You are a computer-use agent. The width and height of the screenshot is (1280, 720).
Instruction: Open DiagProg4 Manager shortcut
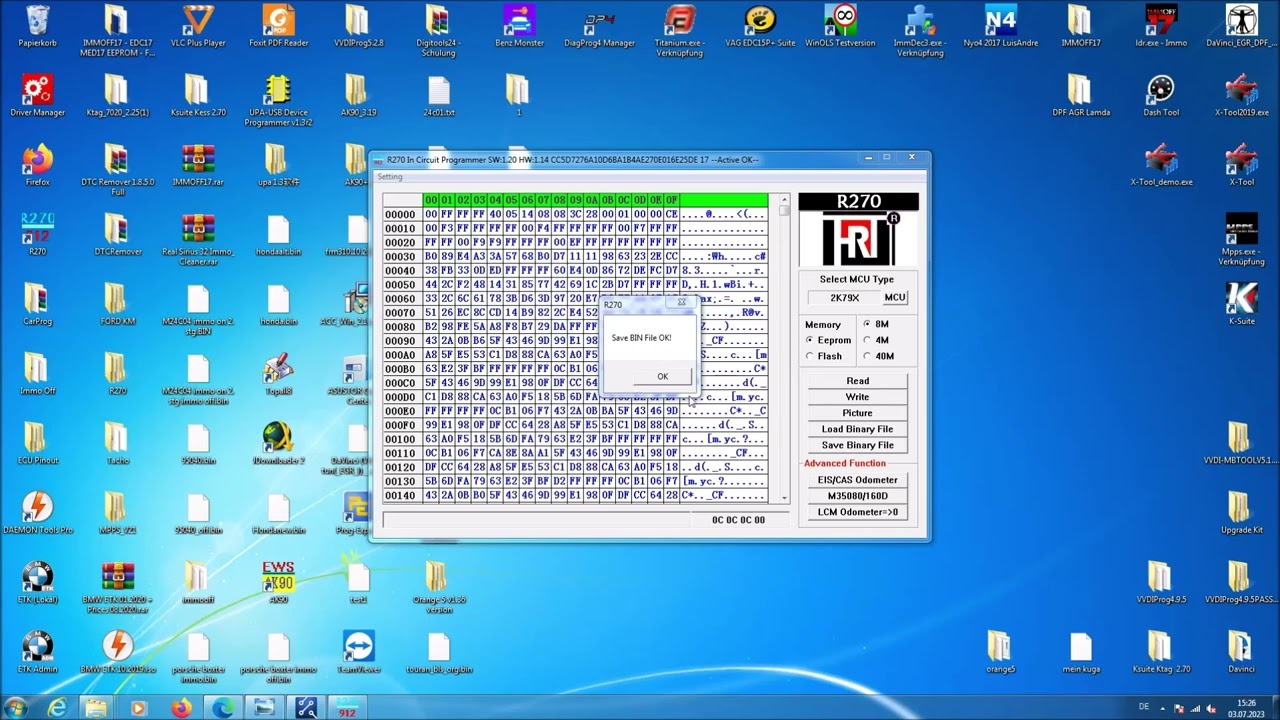pos(599,27)
